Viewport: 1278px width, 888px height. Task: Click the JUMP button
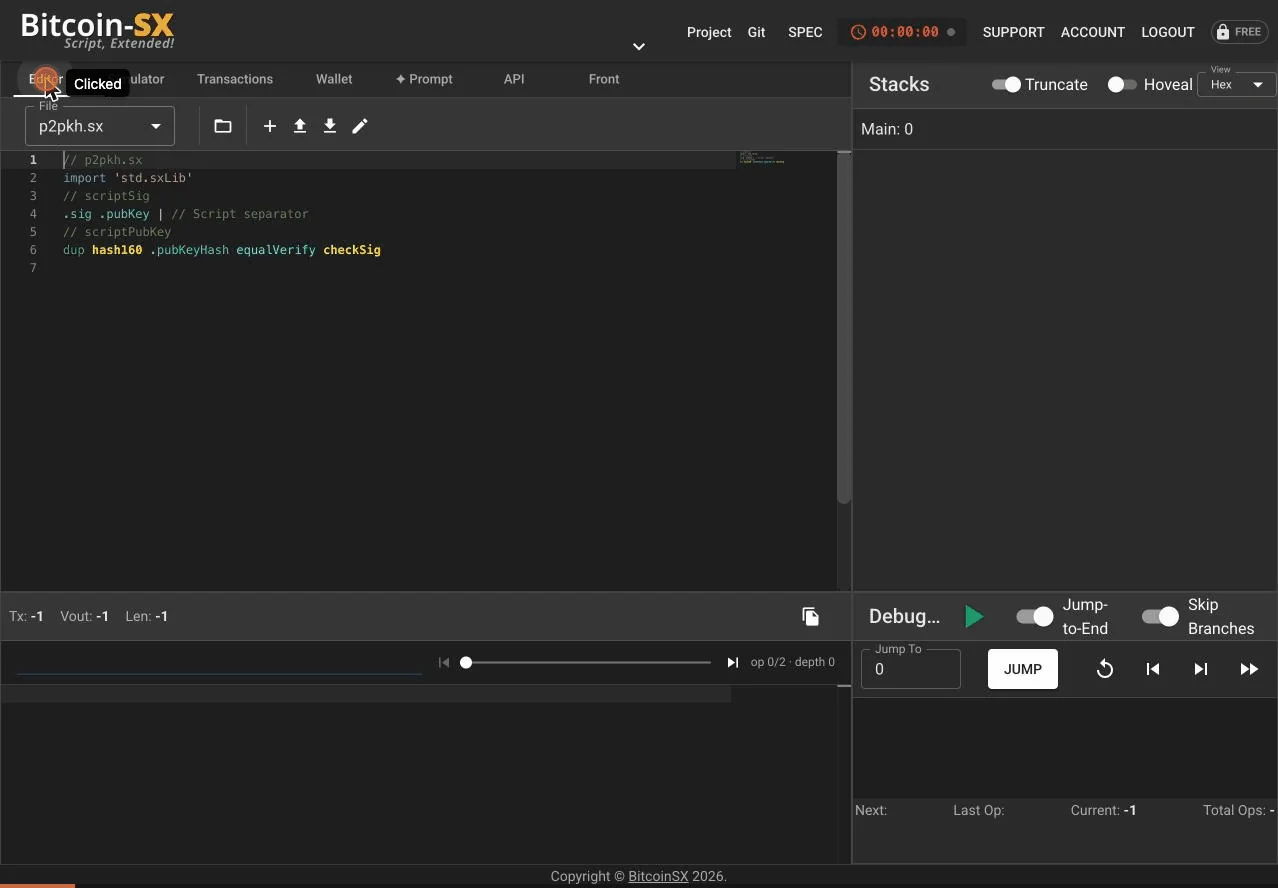click(x=1023, y=669)
